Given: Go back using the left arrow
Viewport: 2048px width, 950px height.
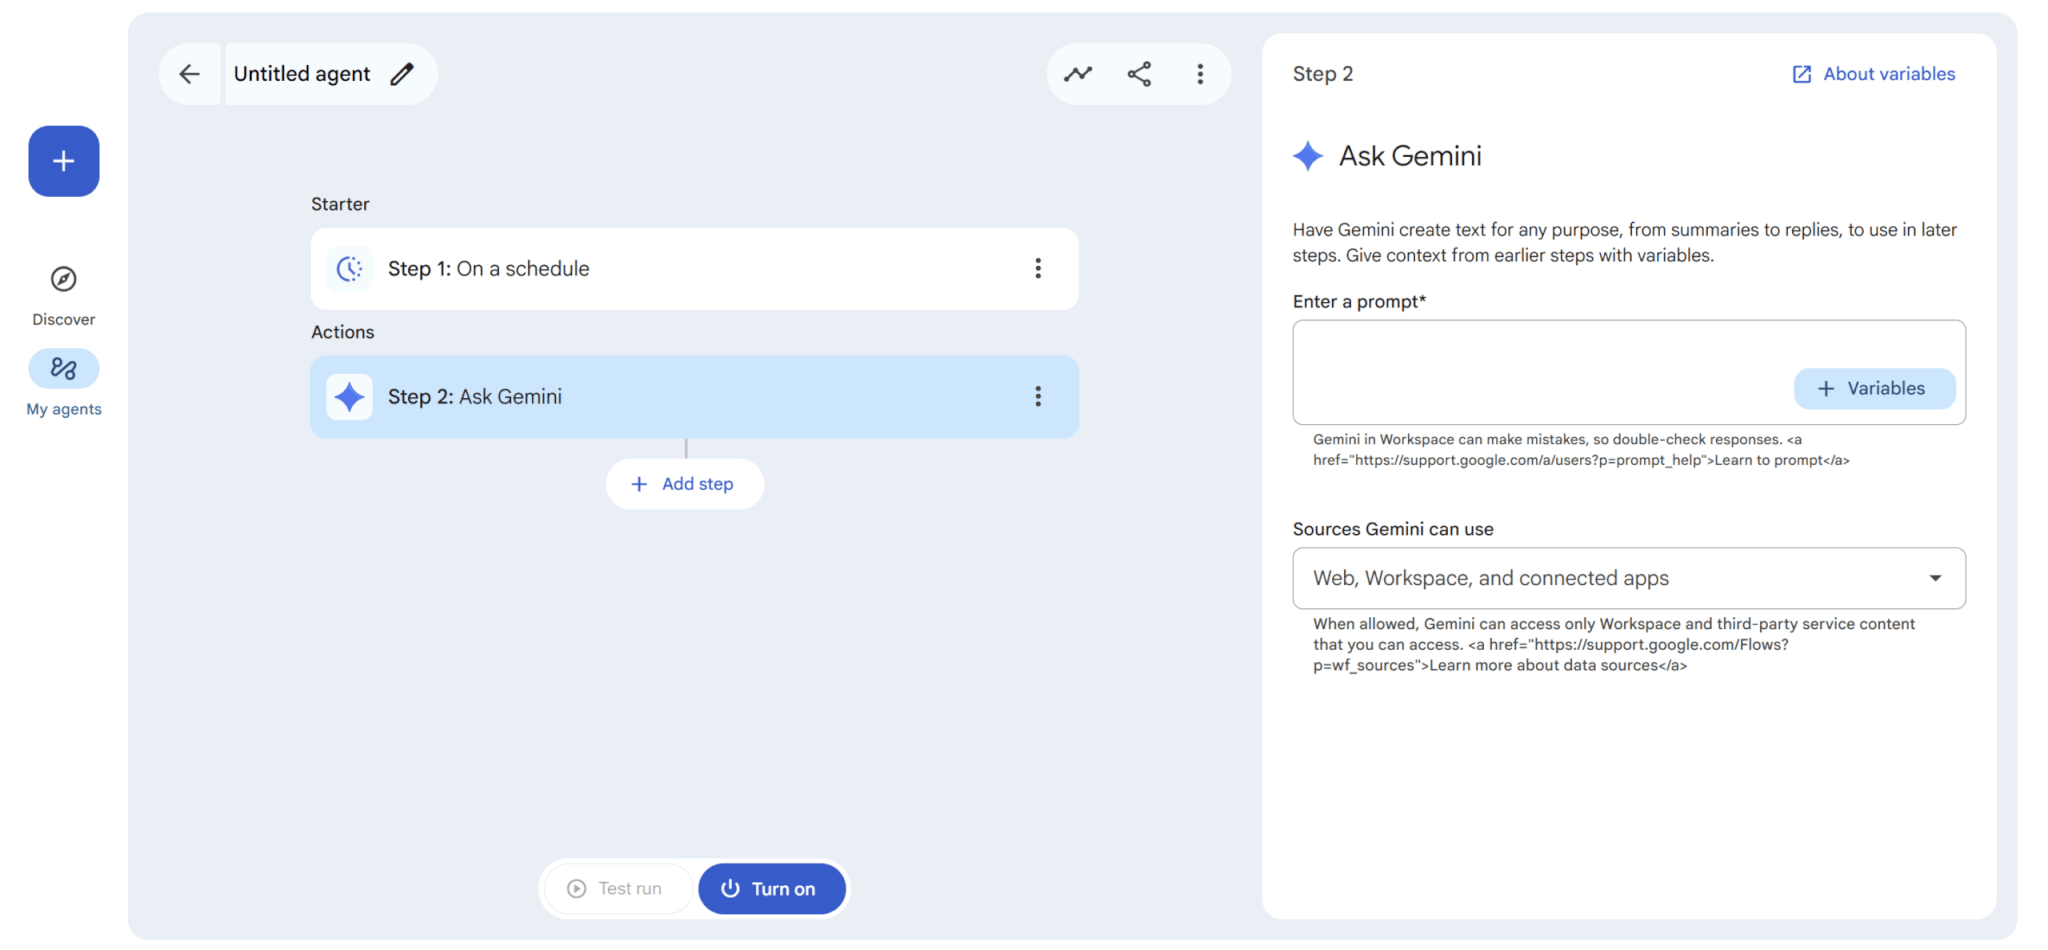Looking at the screenshot, I should tap(189, 74).
